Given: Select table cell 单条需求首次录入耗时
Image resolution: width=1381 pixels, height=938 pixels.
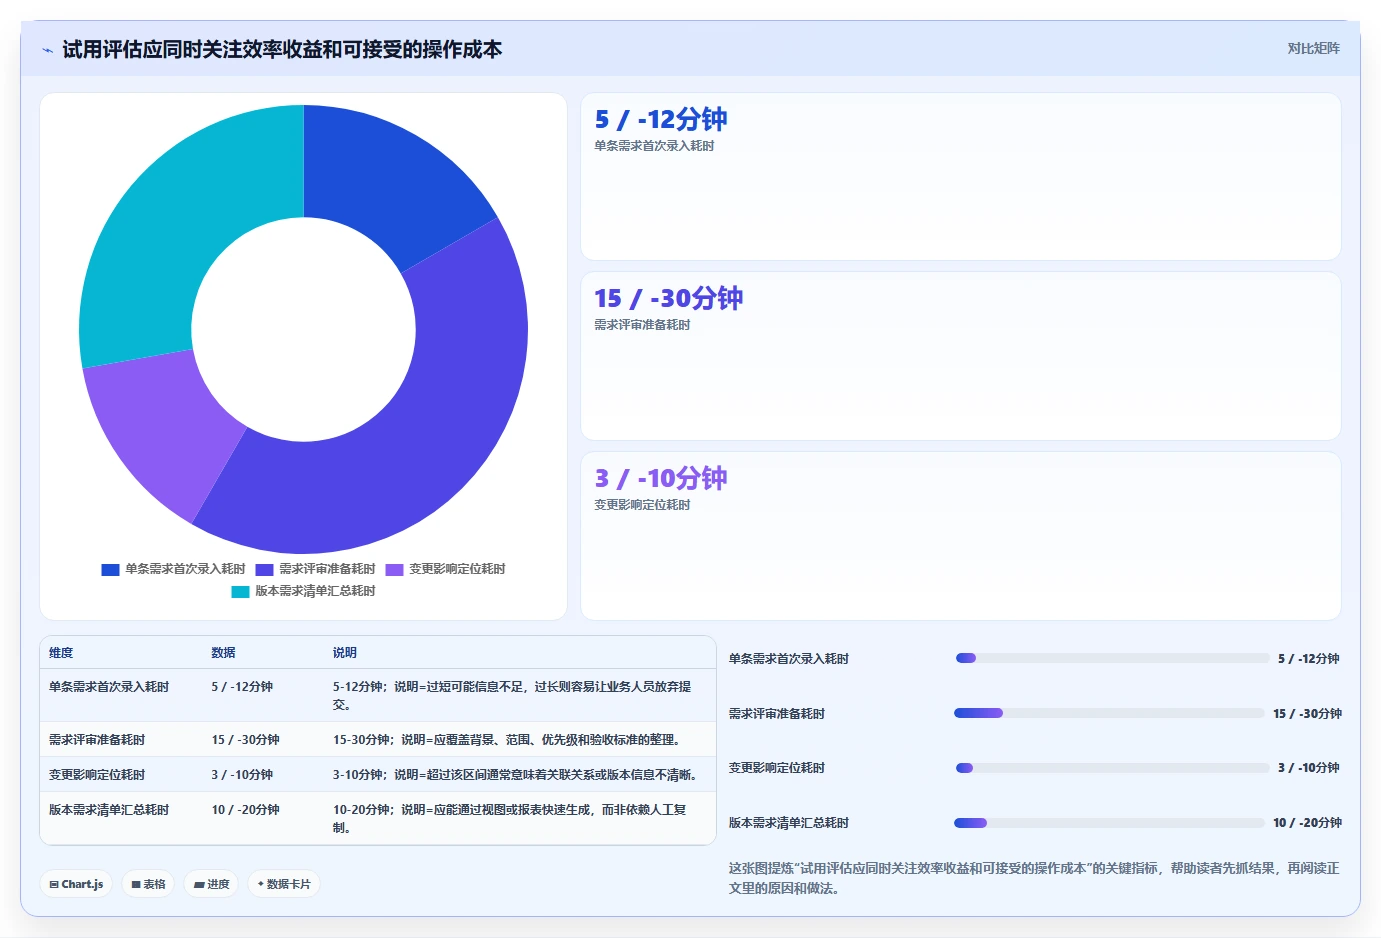Looking at the screenshot, I should [x=109, y=687].
